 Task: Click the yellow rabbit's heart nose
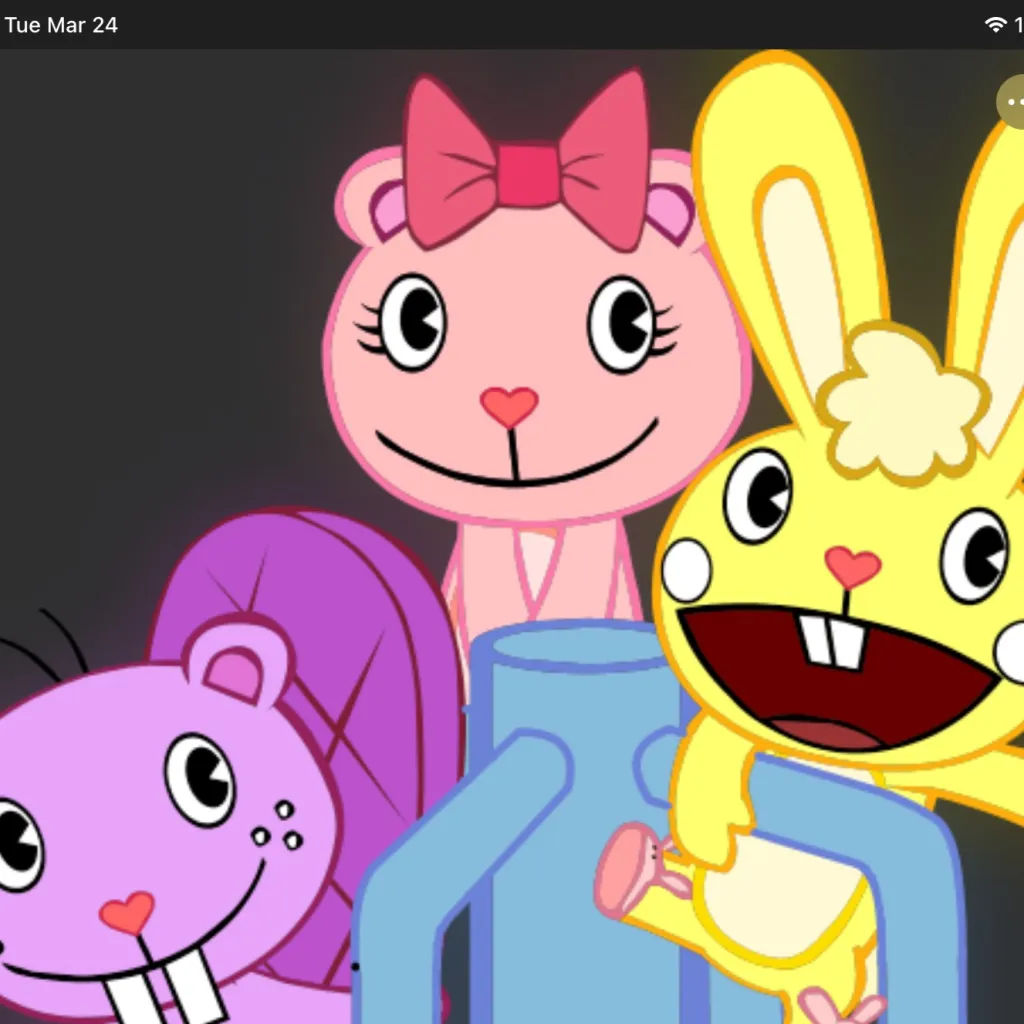[x=852, y=567]
